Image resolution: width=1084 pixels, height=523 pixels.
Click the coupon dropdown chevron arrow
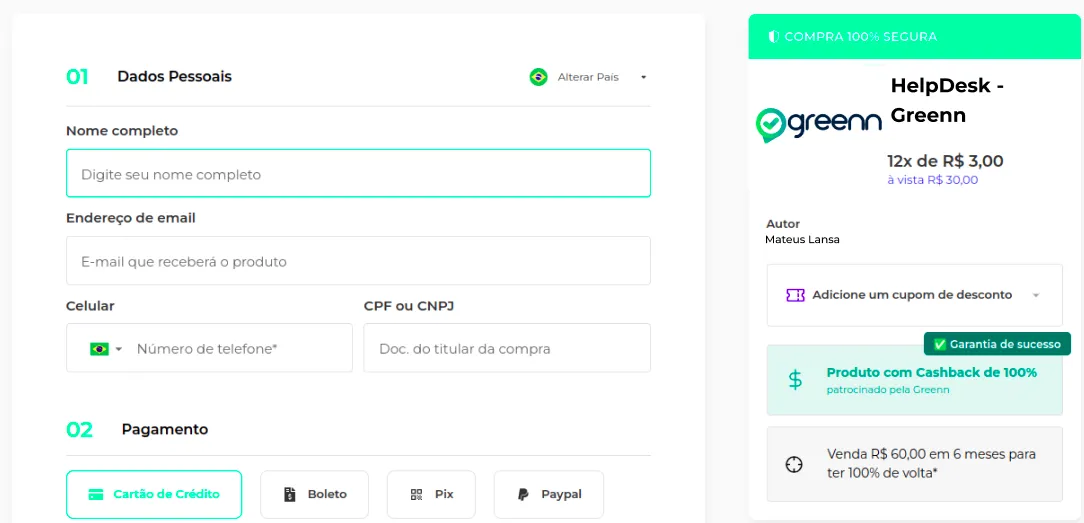pyautogui.click(x=1036, y=296)
